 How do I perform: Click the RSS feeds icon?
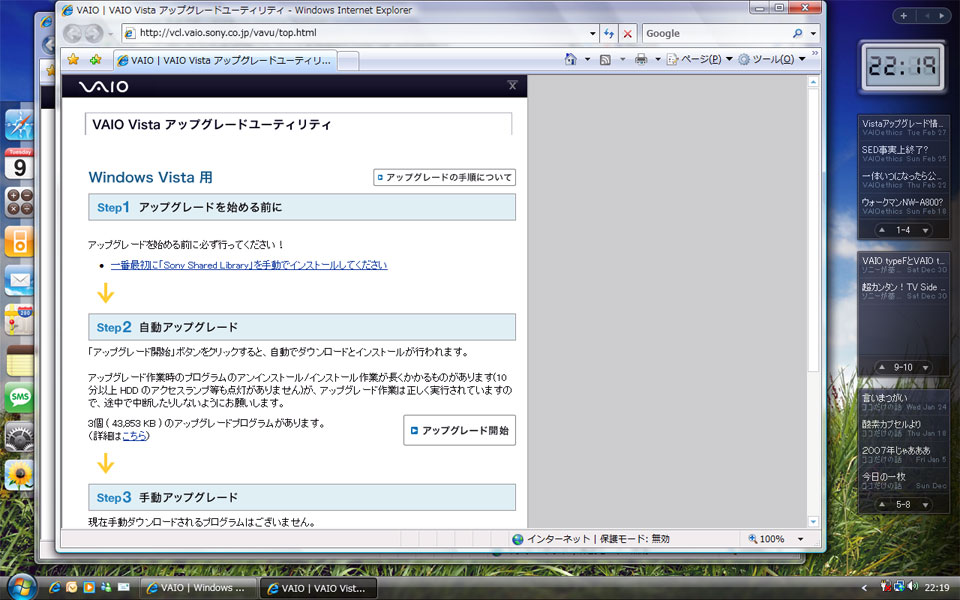click(605, 59)
